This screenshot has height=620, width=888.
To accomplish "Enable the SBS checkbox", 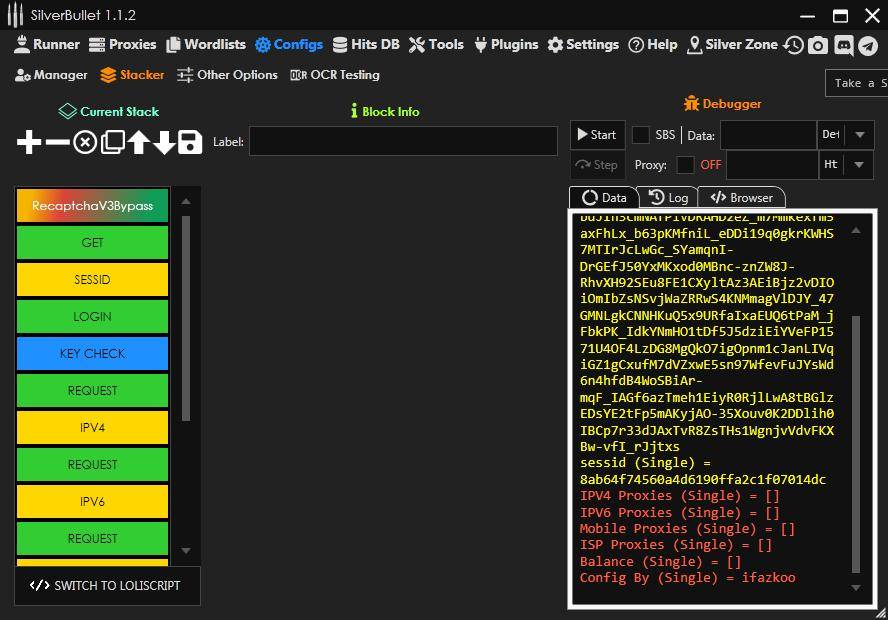I will pos(640,135).
